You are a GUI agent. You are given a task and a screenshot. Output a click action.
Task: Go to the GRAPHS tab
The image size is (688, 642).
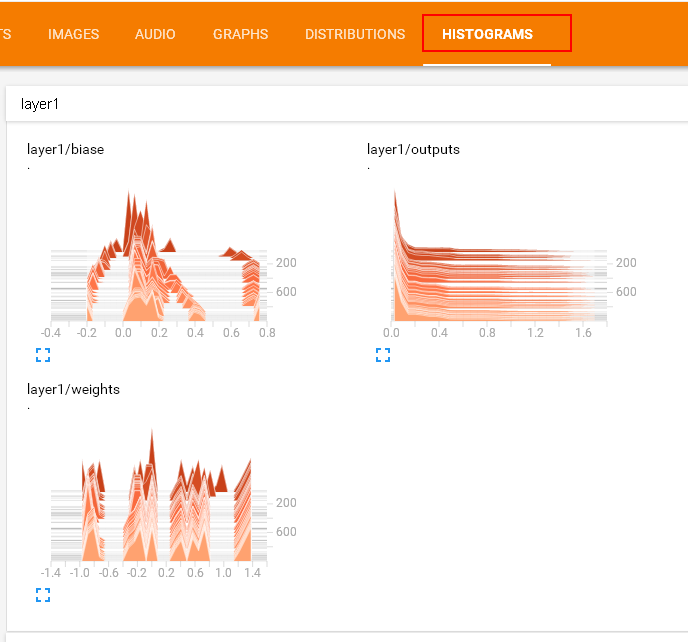coord(240,34)
